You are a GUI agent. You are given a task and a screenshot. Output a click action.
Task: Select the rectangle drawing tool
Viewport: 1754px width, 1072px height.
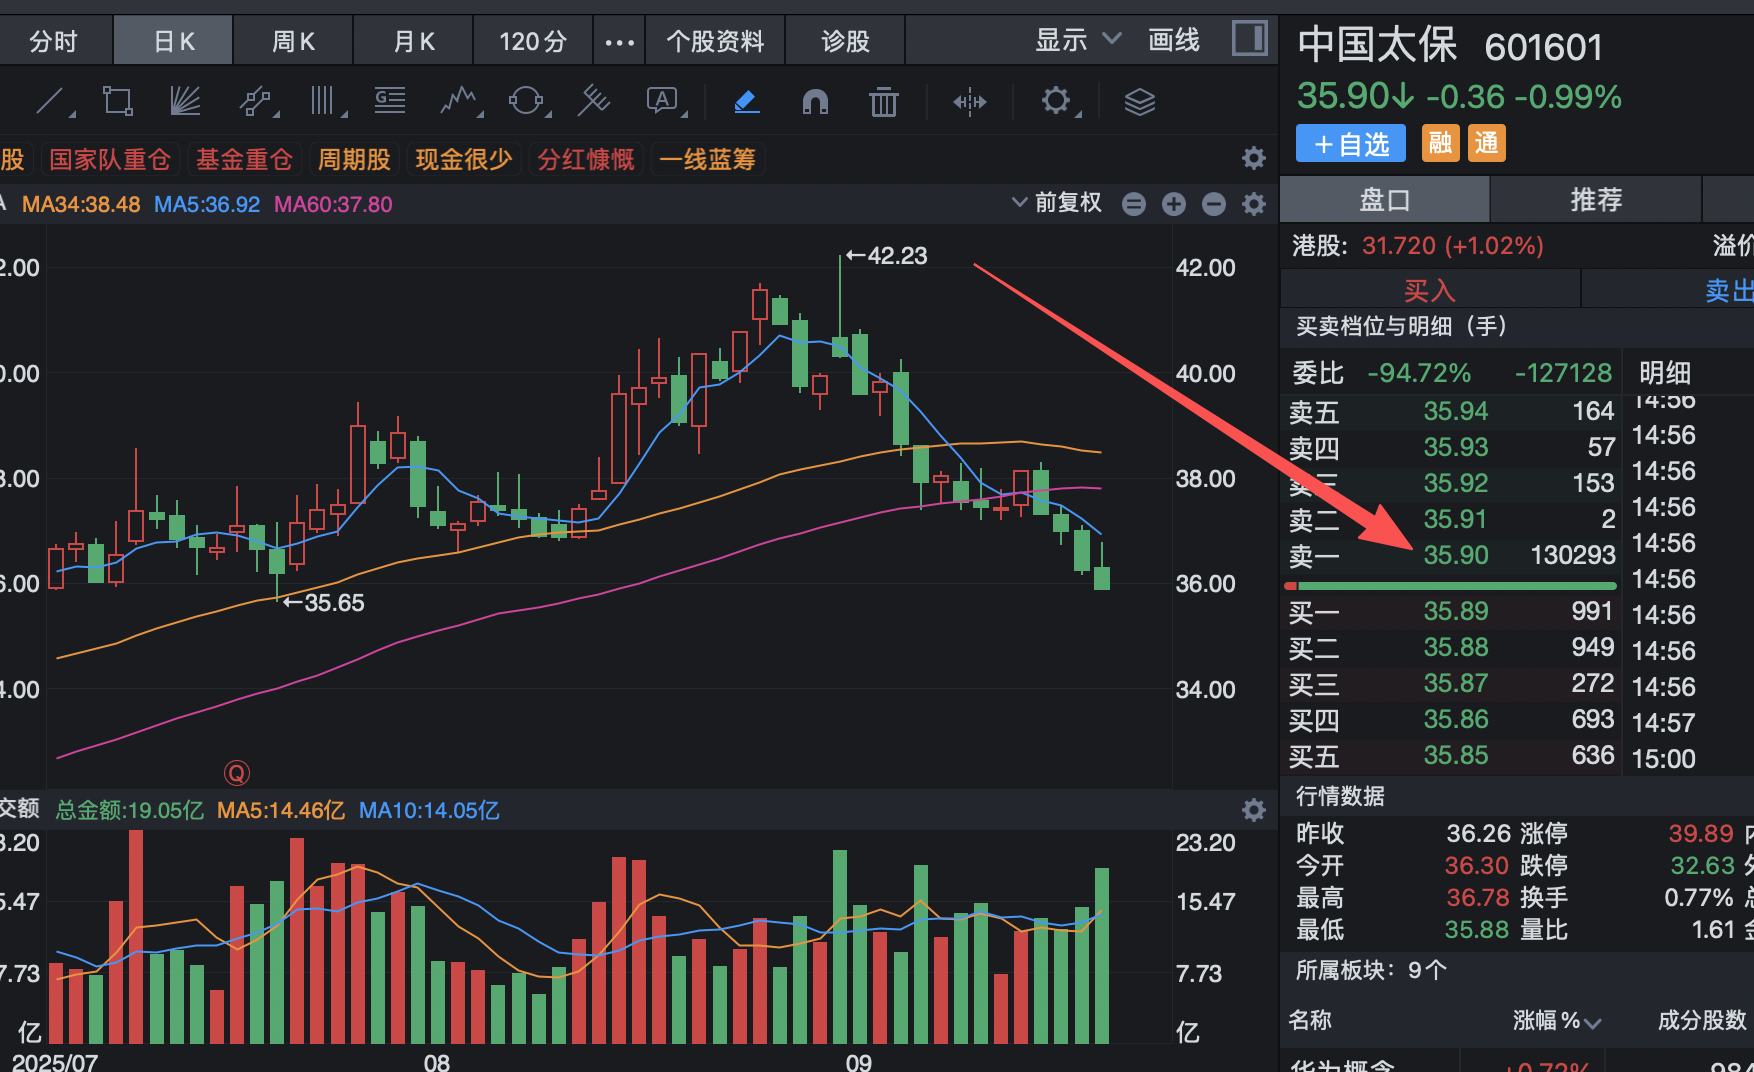pyautogui.click(x=118, y=101)
